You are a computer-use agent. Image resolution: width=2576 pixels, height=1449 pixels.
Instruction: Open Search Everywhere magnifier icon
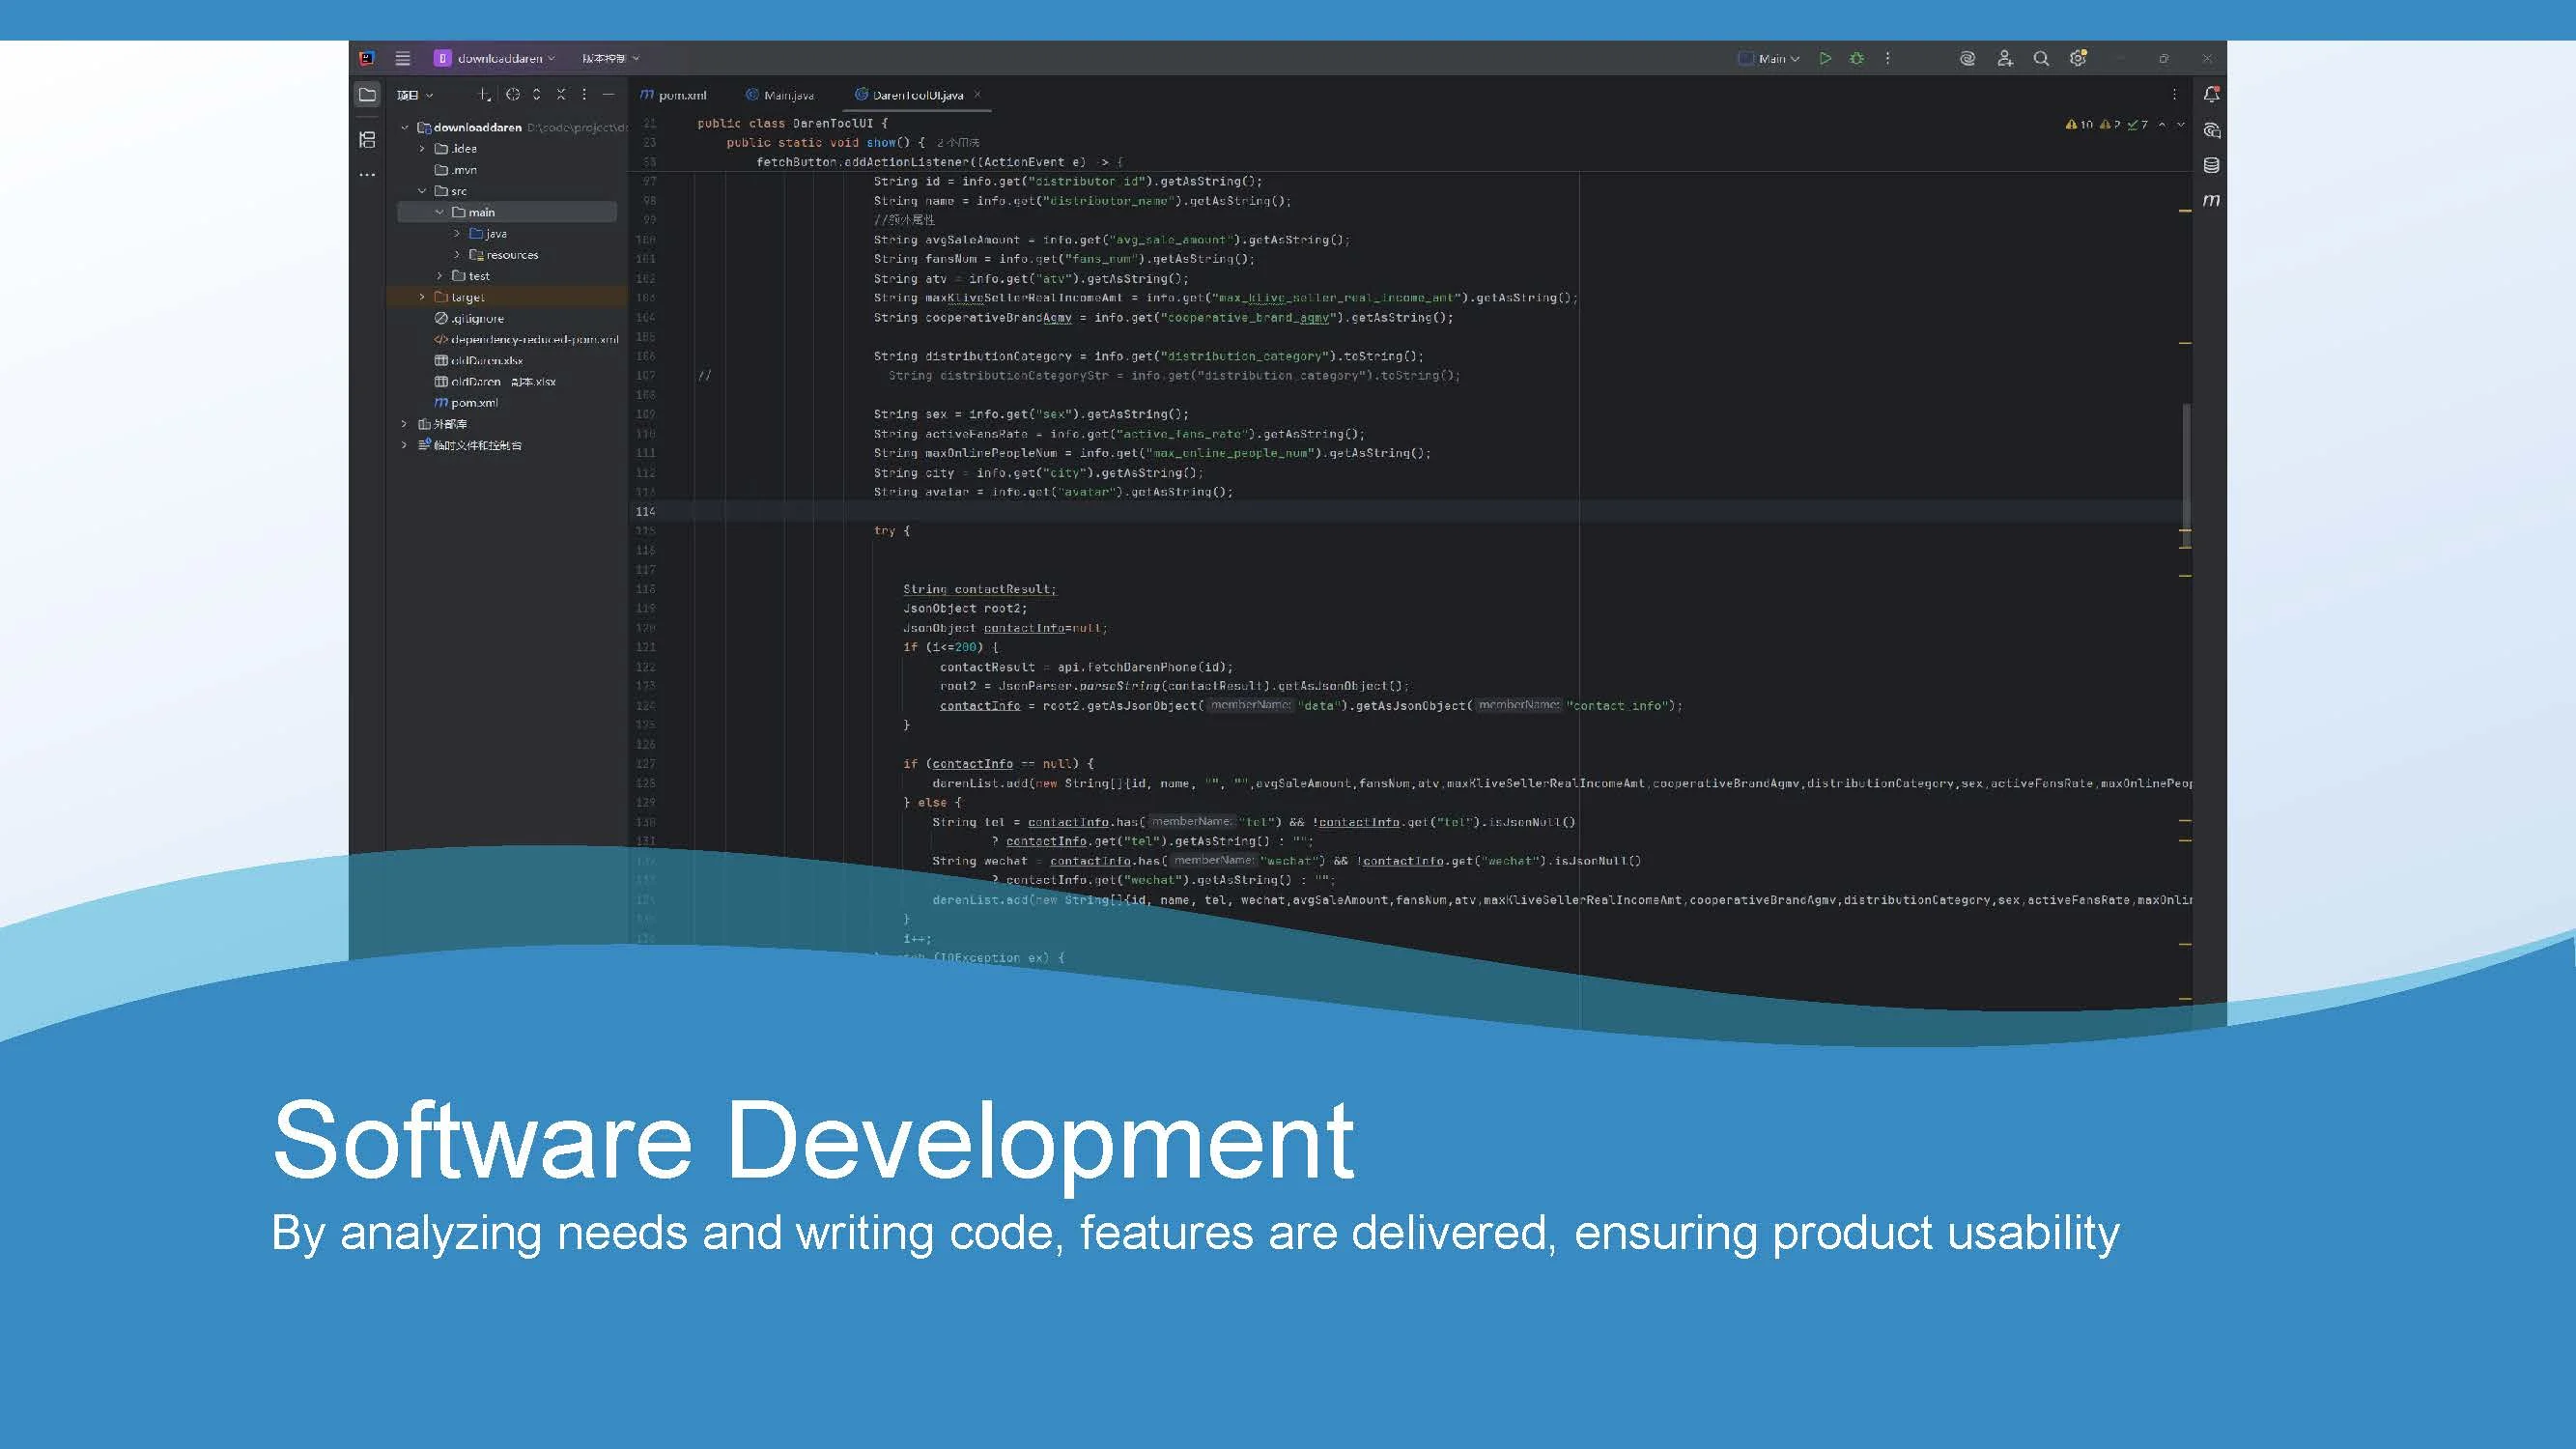(x=2041, y=58)
